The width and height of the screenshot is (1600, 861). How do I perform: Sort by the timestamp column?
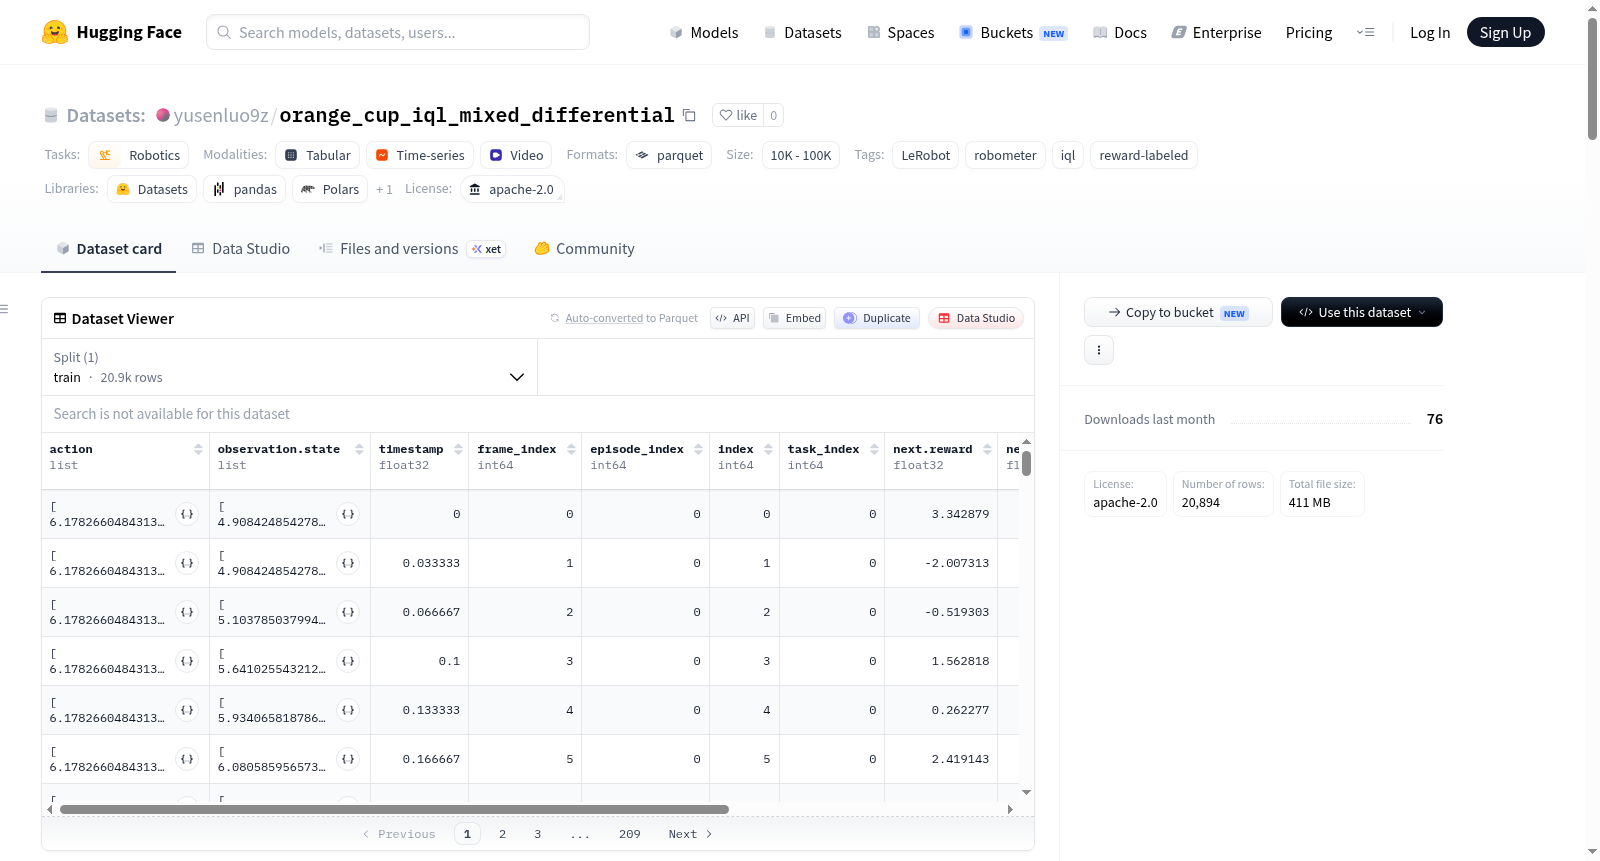tap(458, 449)
